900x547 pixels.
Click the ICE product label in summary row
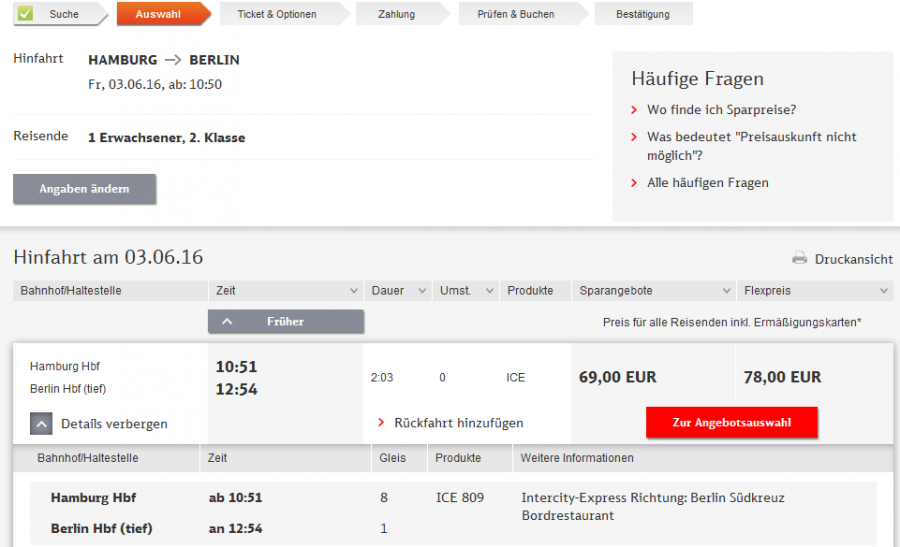click(x=515, y=378)
